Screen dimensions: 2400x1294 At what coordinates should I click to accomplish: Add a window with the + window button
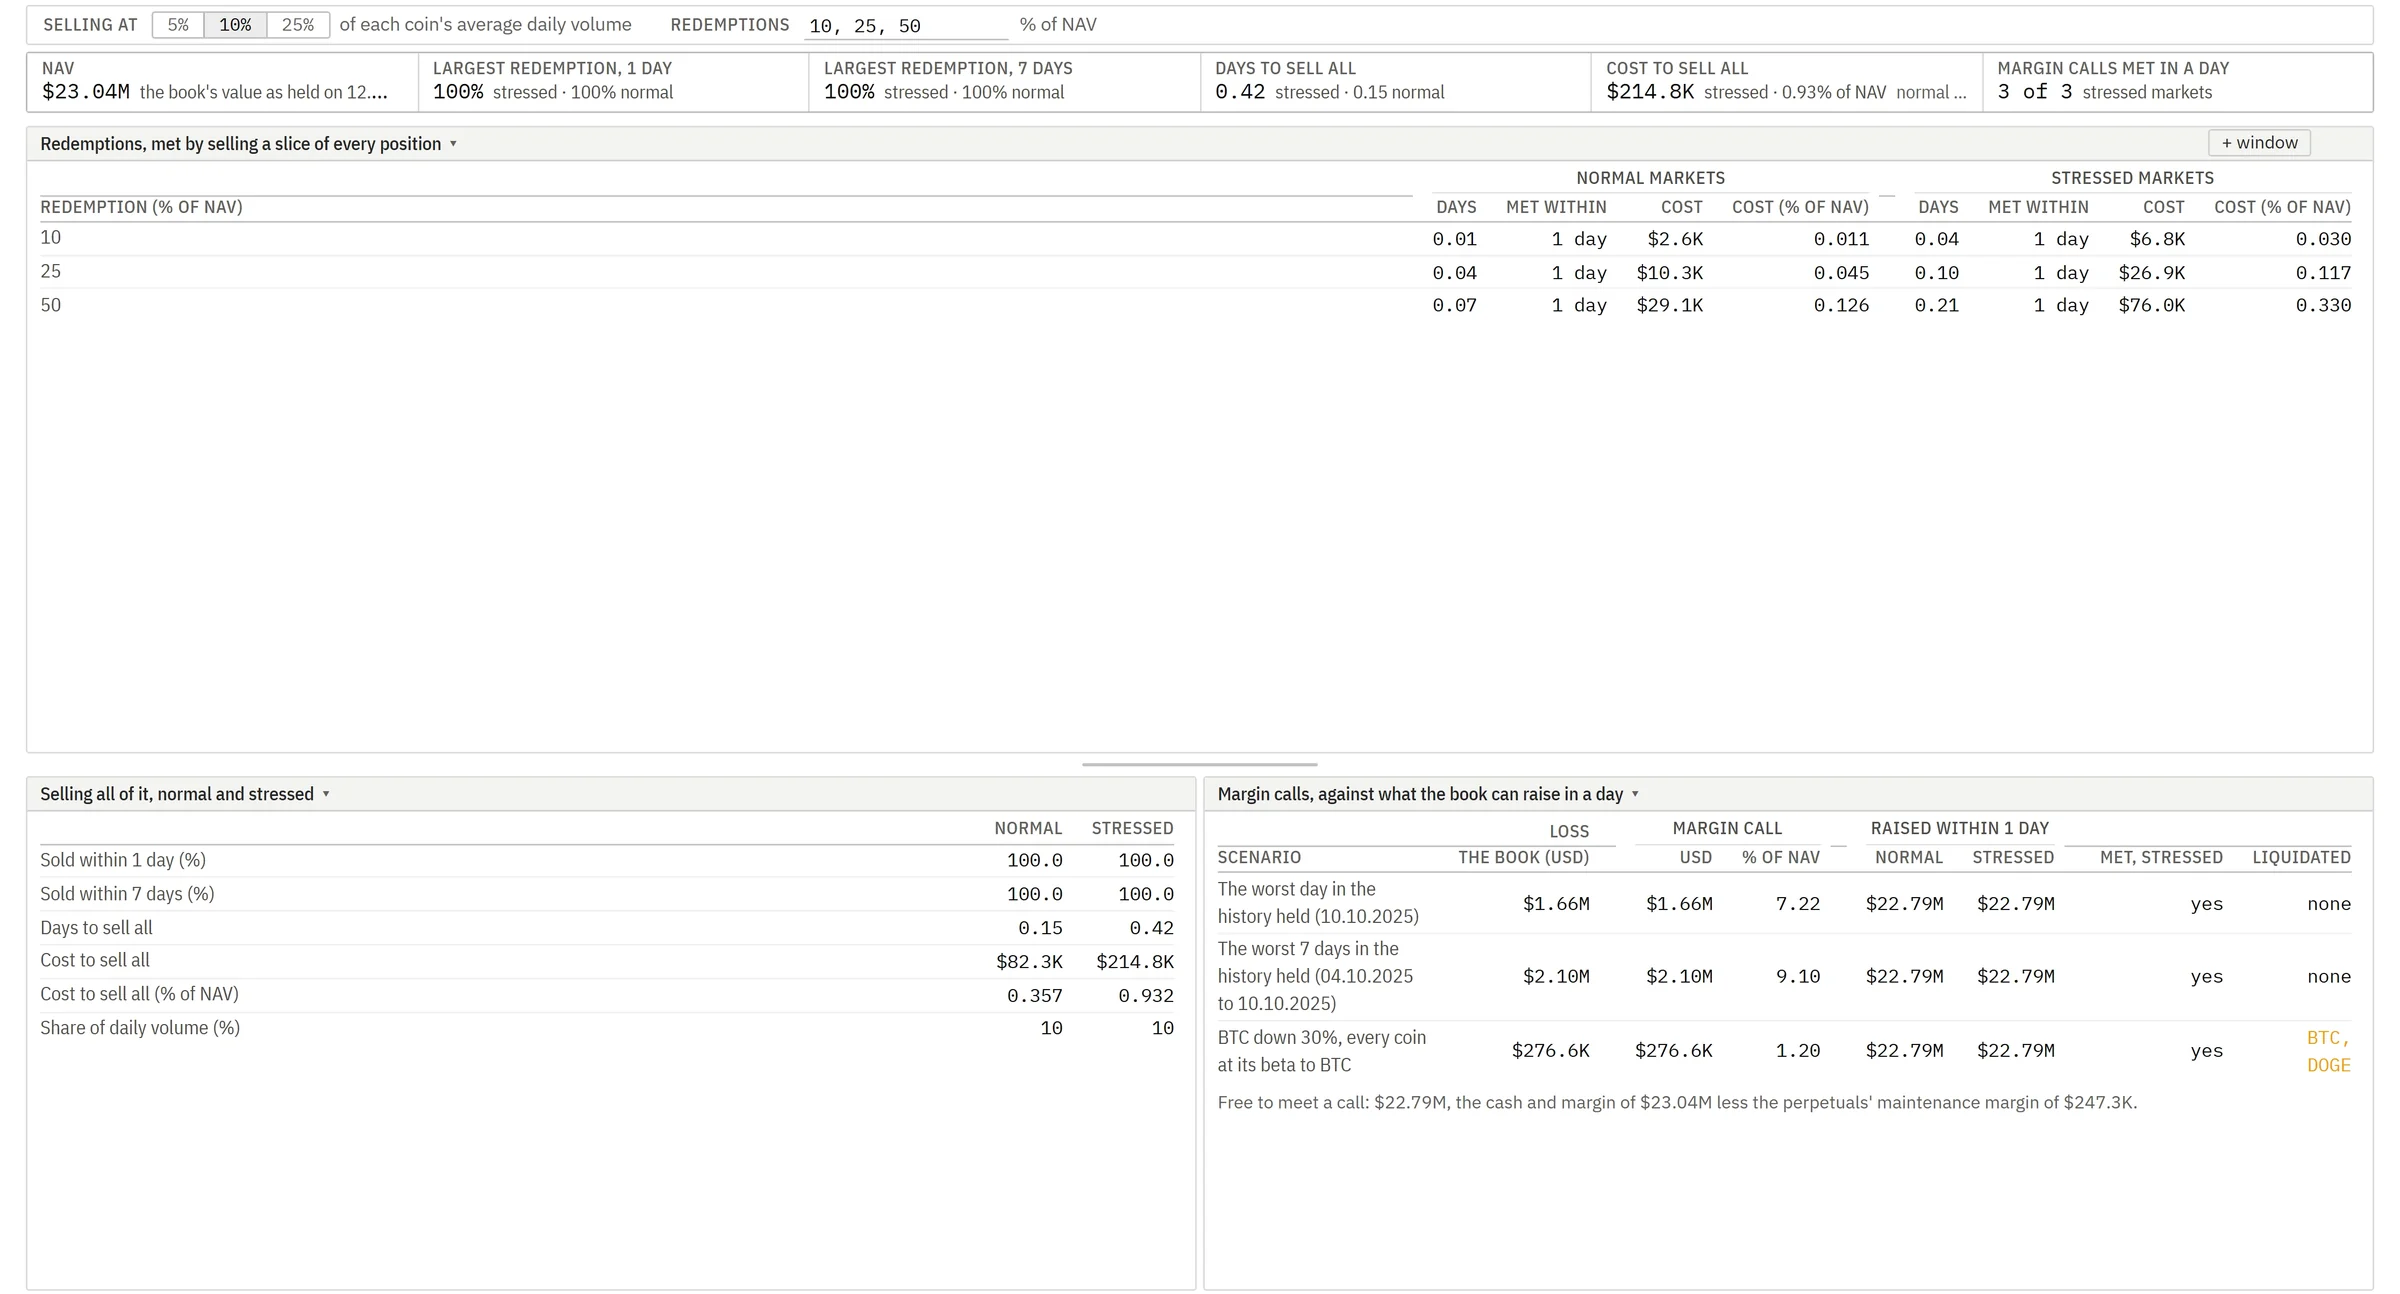tap(2259, 143)
